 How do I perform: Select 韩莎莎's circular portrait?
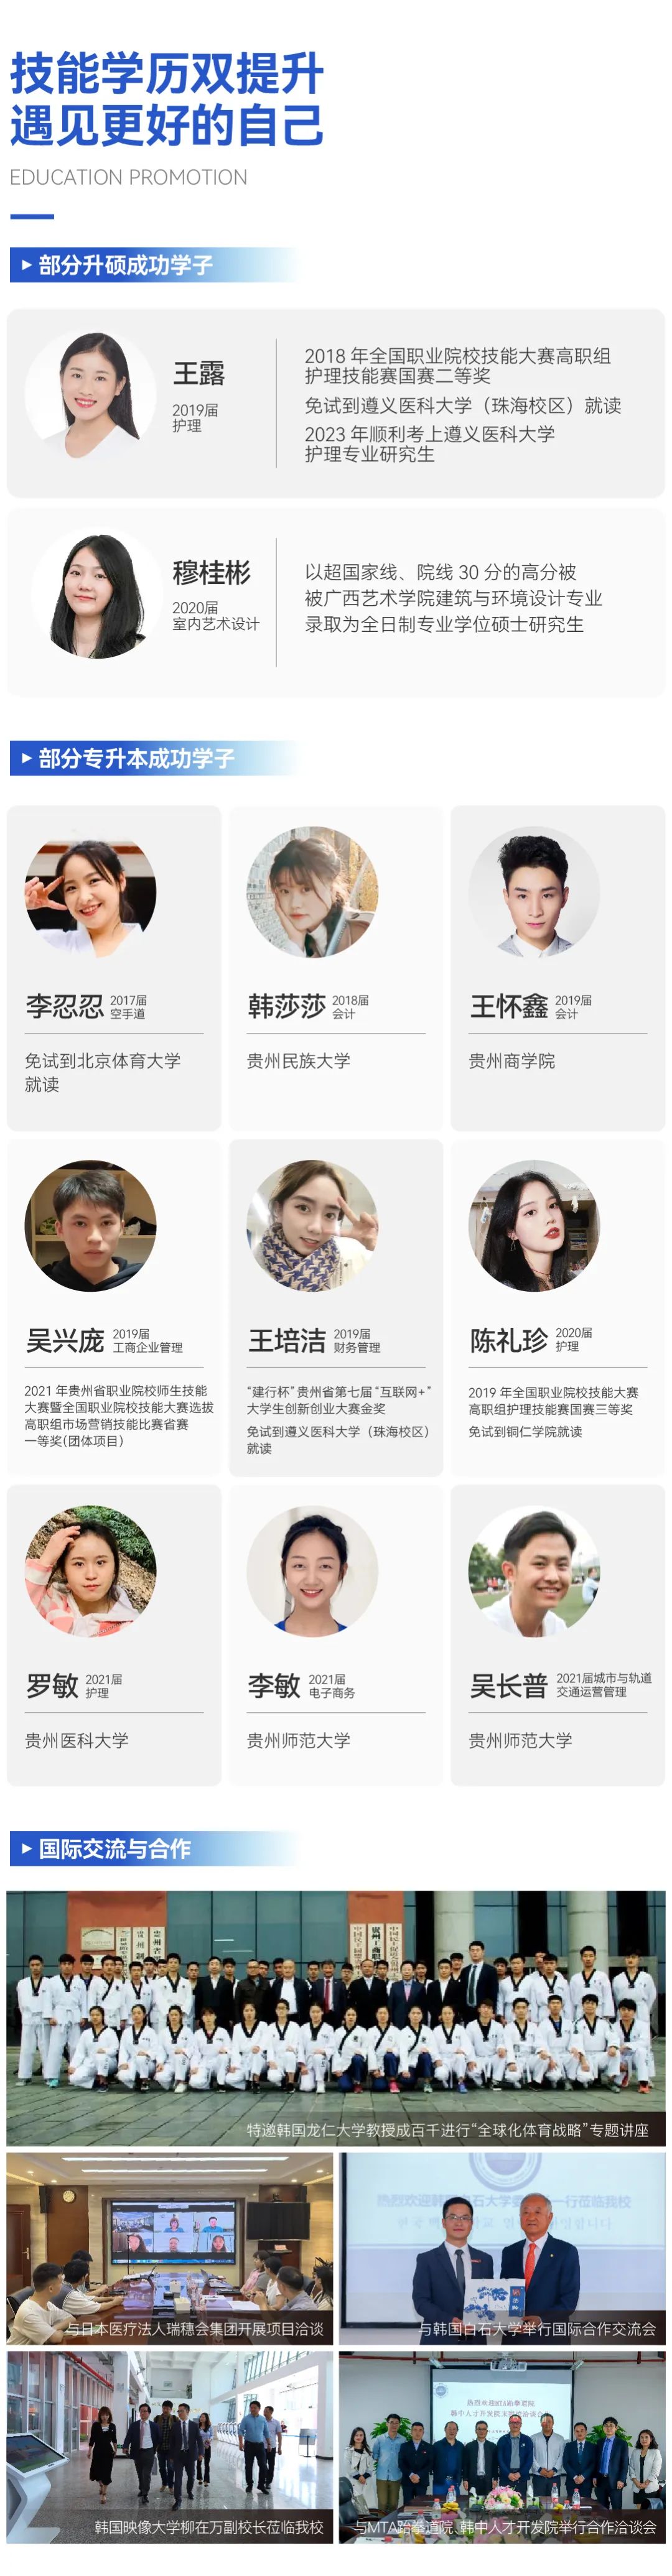click(x=312, y=892)
